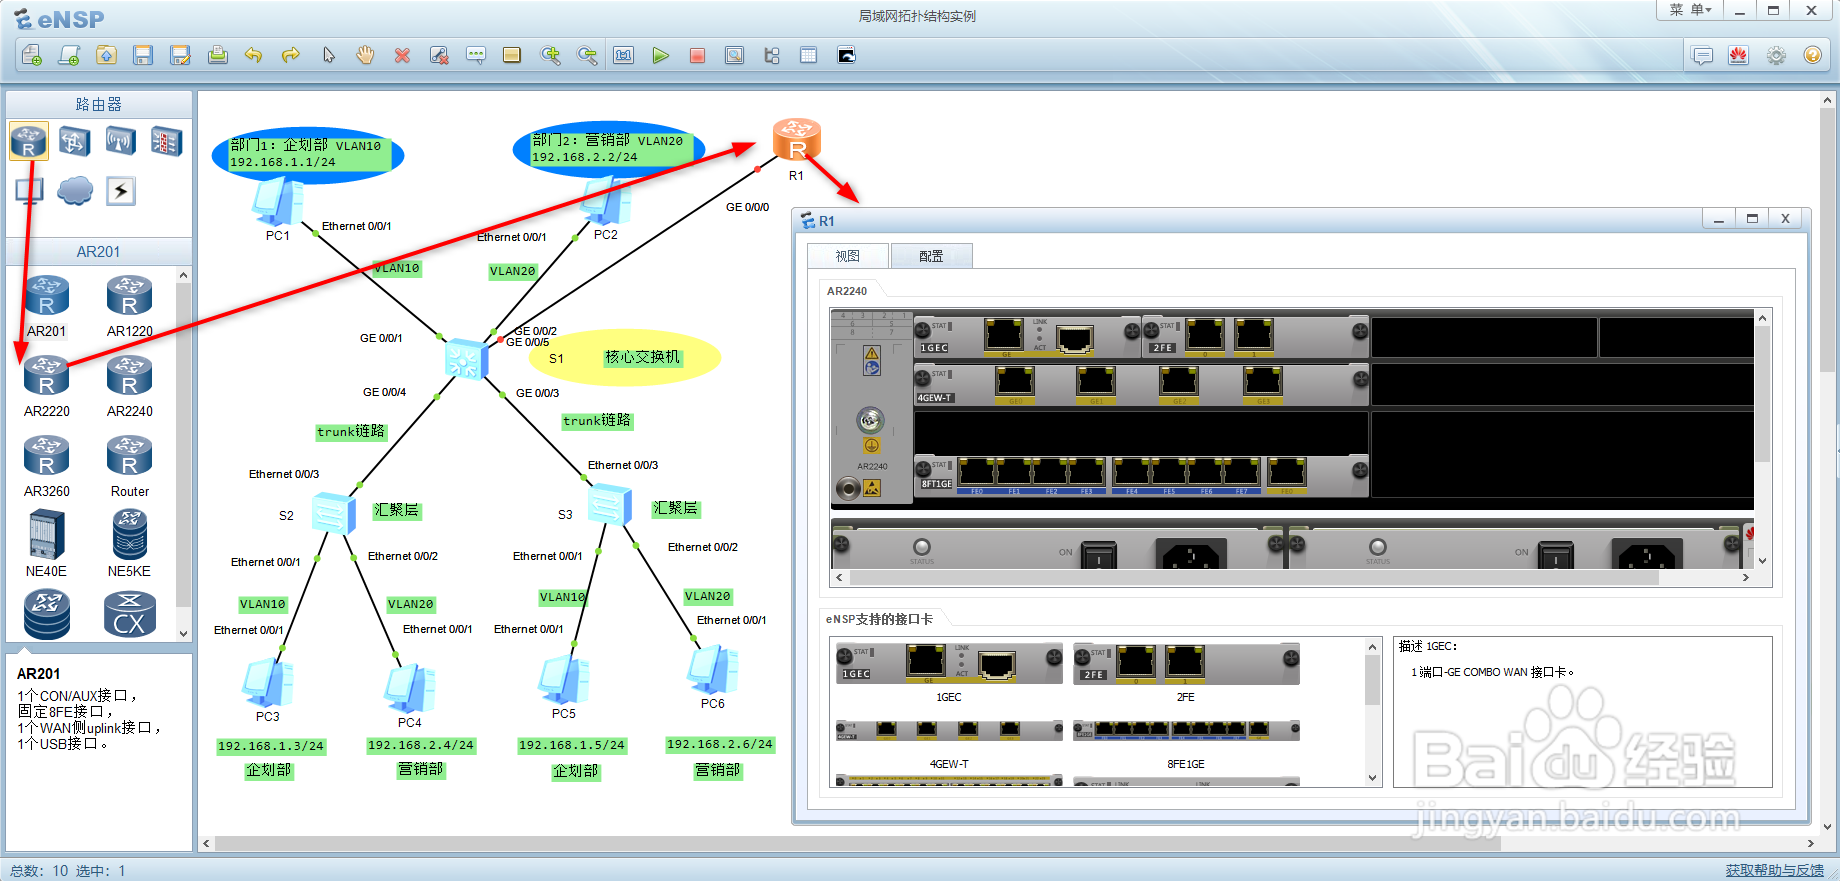Pick the NE40E device model
This screenshot has height=881, width=1840.
click(x=47, y=544)
